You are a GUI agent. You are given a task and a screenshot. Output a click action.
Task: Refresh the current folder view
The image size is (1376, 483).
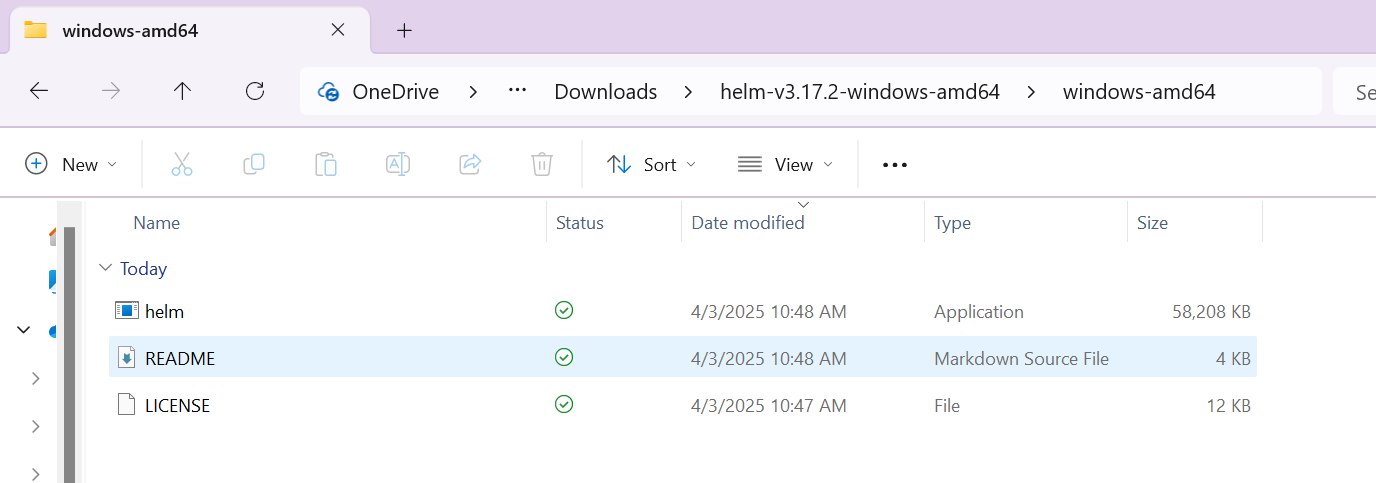255,91
